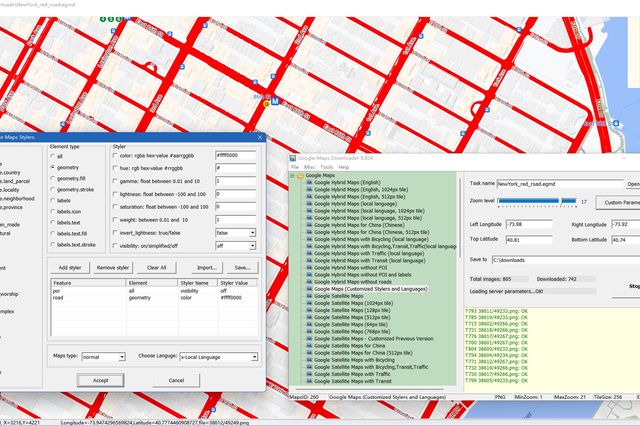Viewport: 640px width, 426px height.
Task: Click the horizontal scrollbar under the maps tree
Action: [x=374, y=389]
